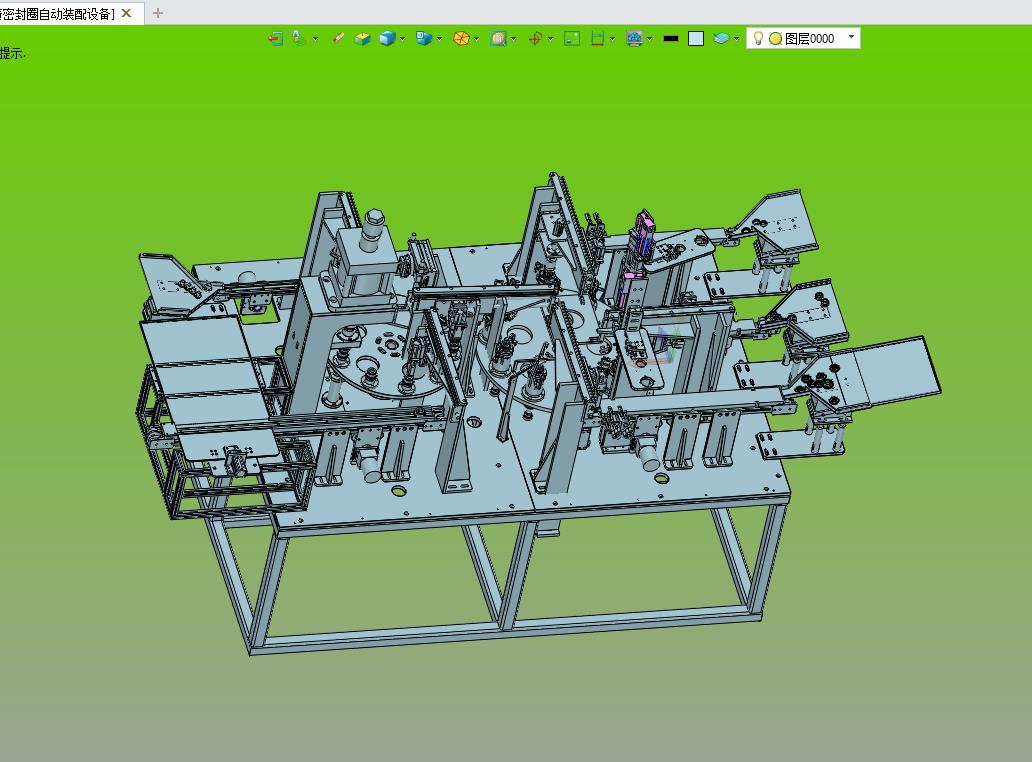This screenshot has width=1032, height=762.
Task: Close the 密封圈自动装配设备 document tab
Action: [126, 13]
